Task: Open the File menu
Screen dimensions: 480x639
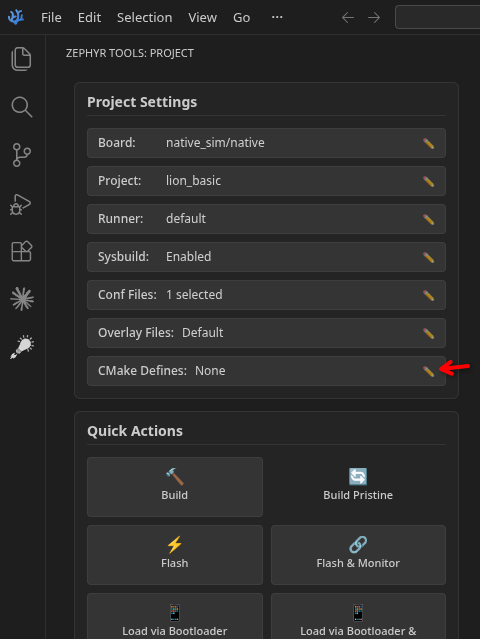Action: [x=51, y=18]
